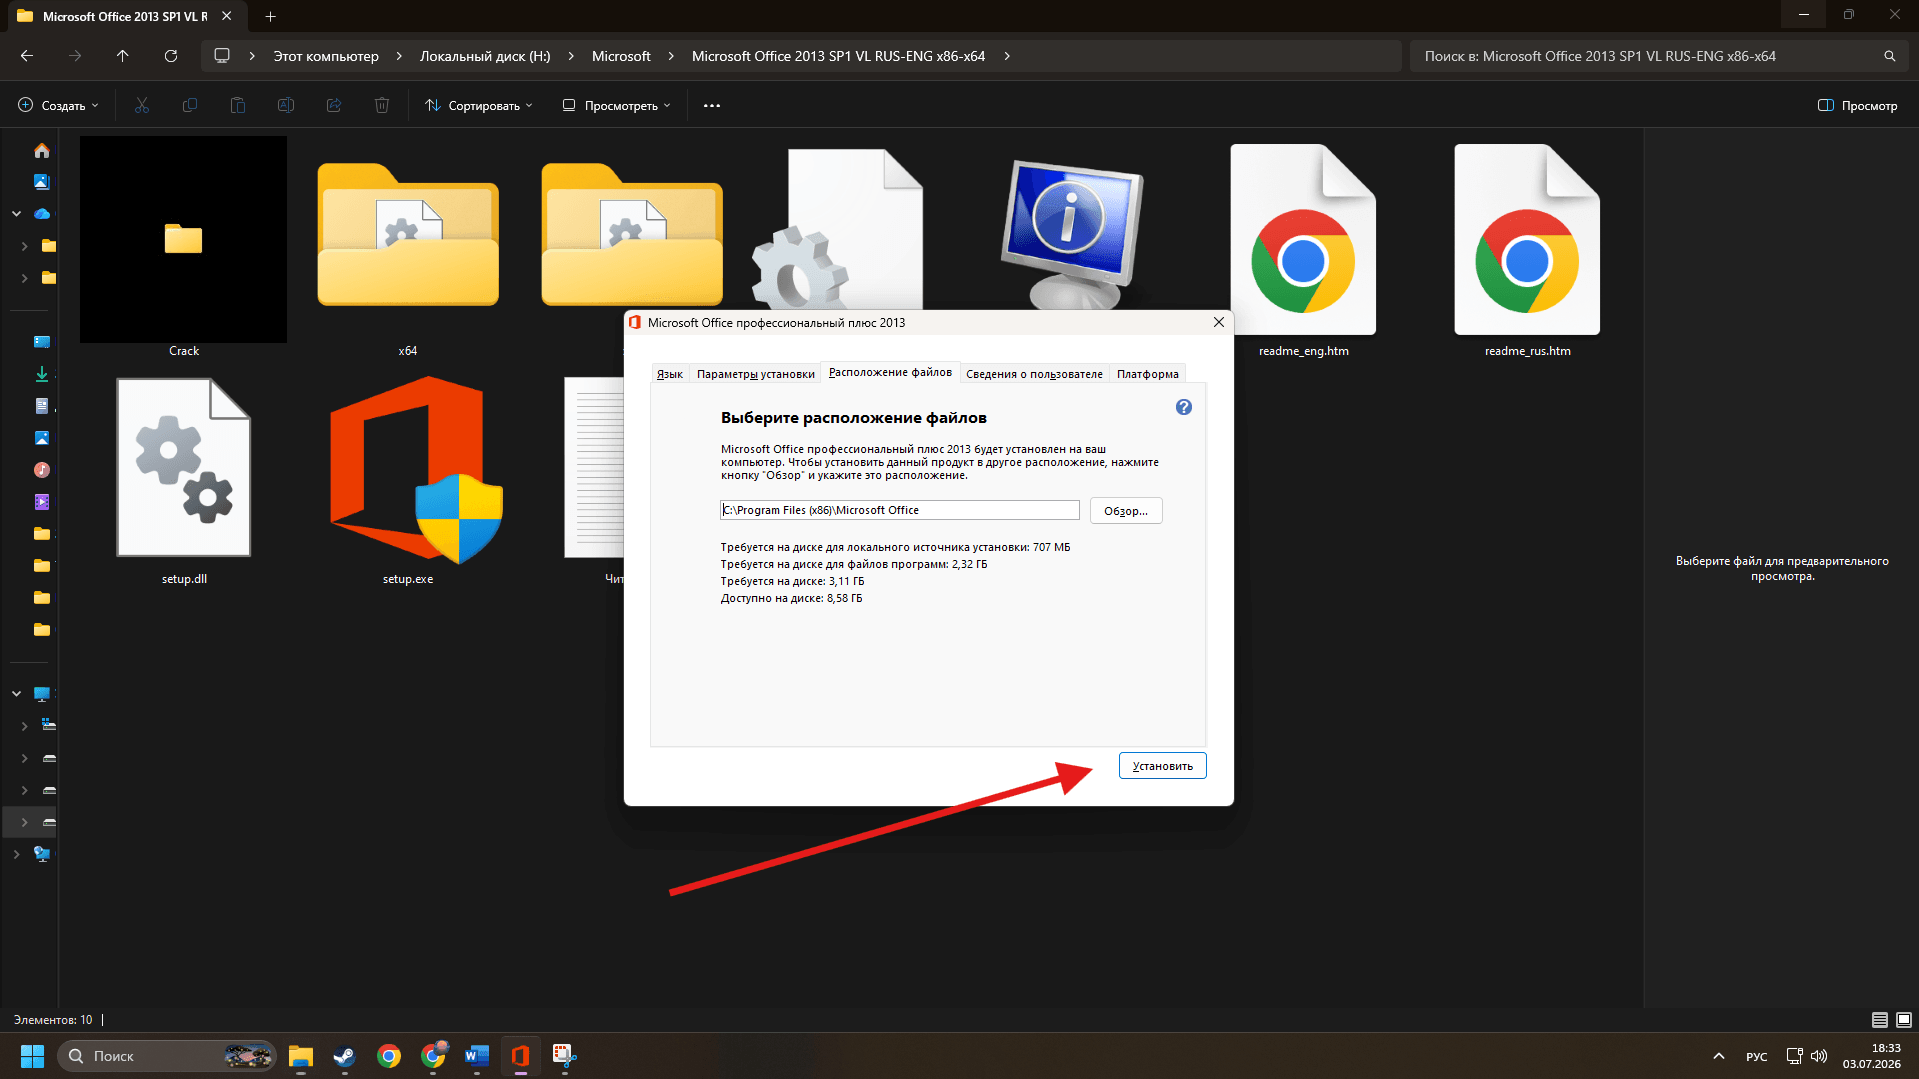Switch to large icons view

coord(1904,1020)
